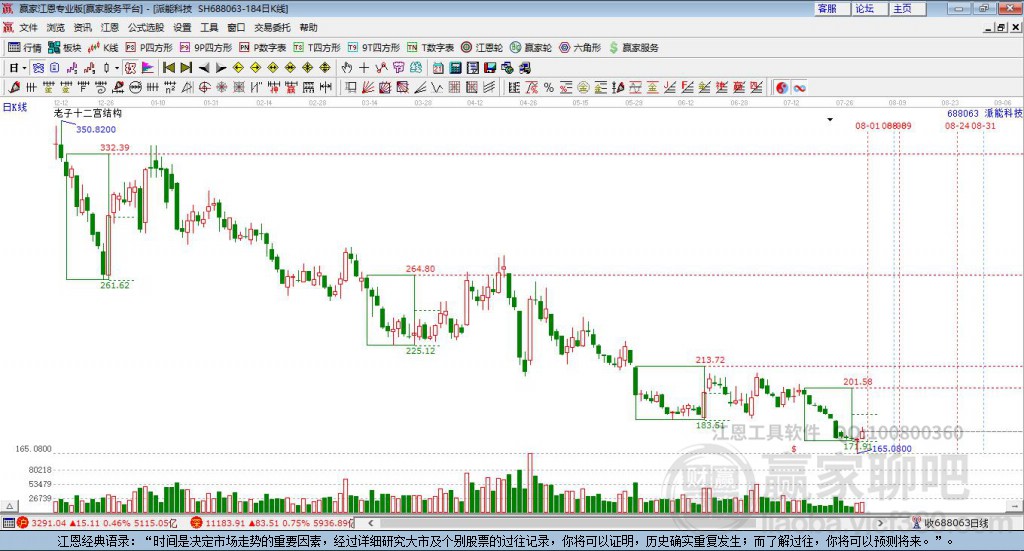Open the 窗口 menu
This screenshot has height=551, width=1024.
pos(236,27)
